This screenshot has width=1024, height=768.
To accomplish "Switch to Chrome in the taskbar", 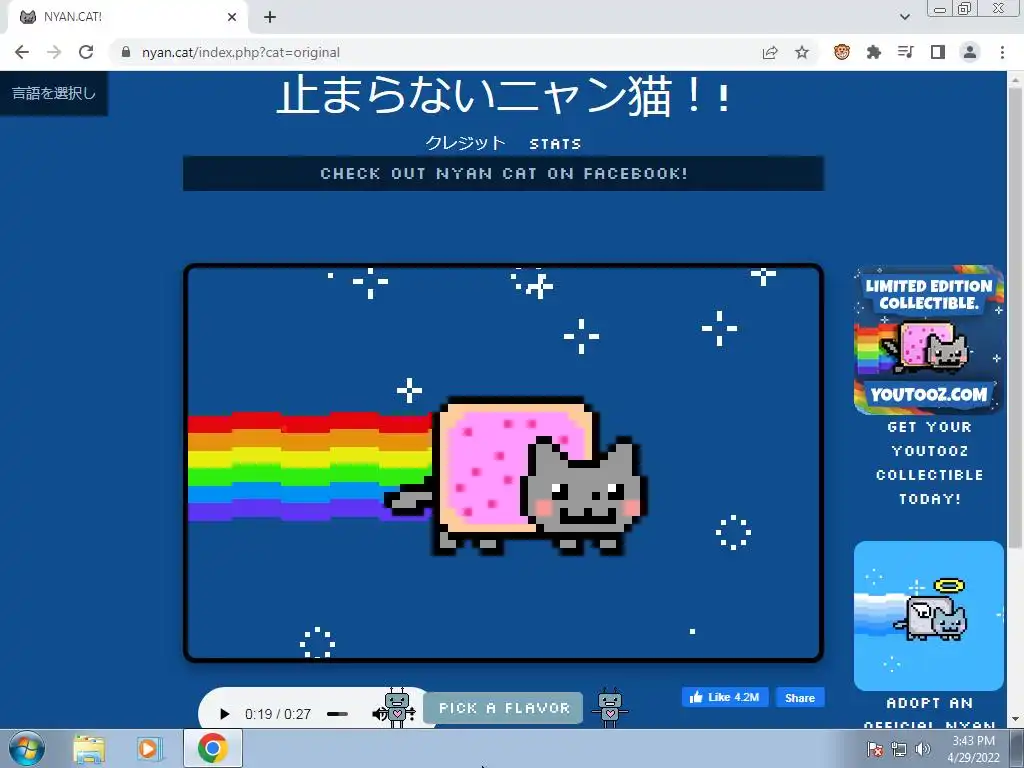I will click(213, 748).
